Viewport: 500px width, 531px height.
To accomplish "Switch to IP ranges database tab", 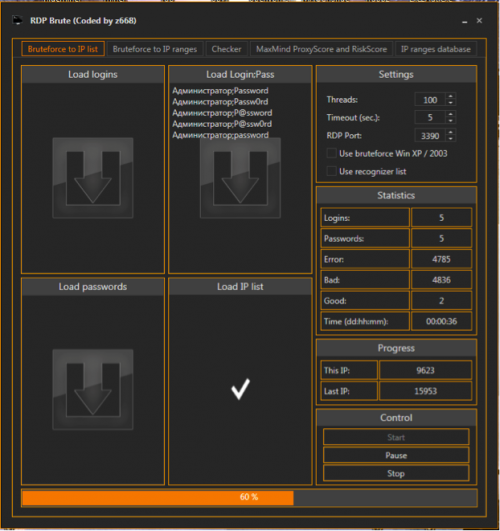I will click(436, 49).
